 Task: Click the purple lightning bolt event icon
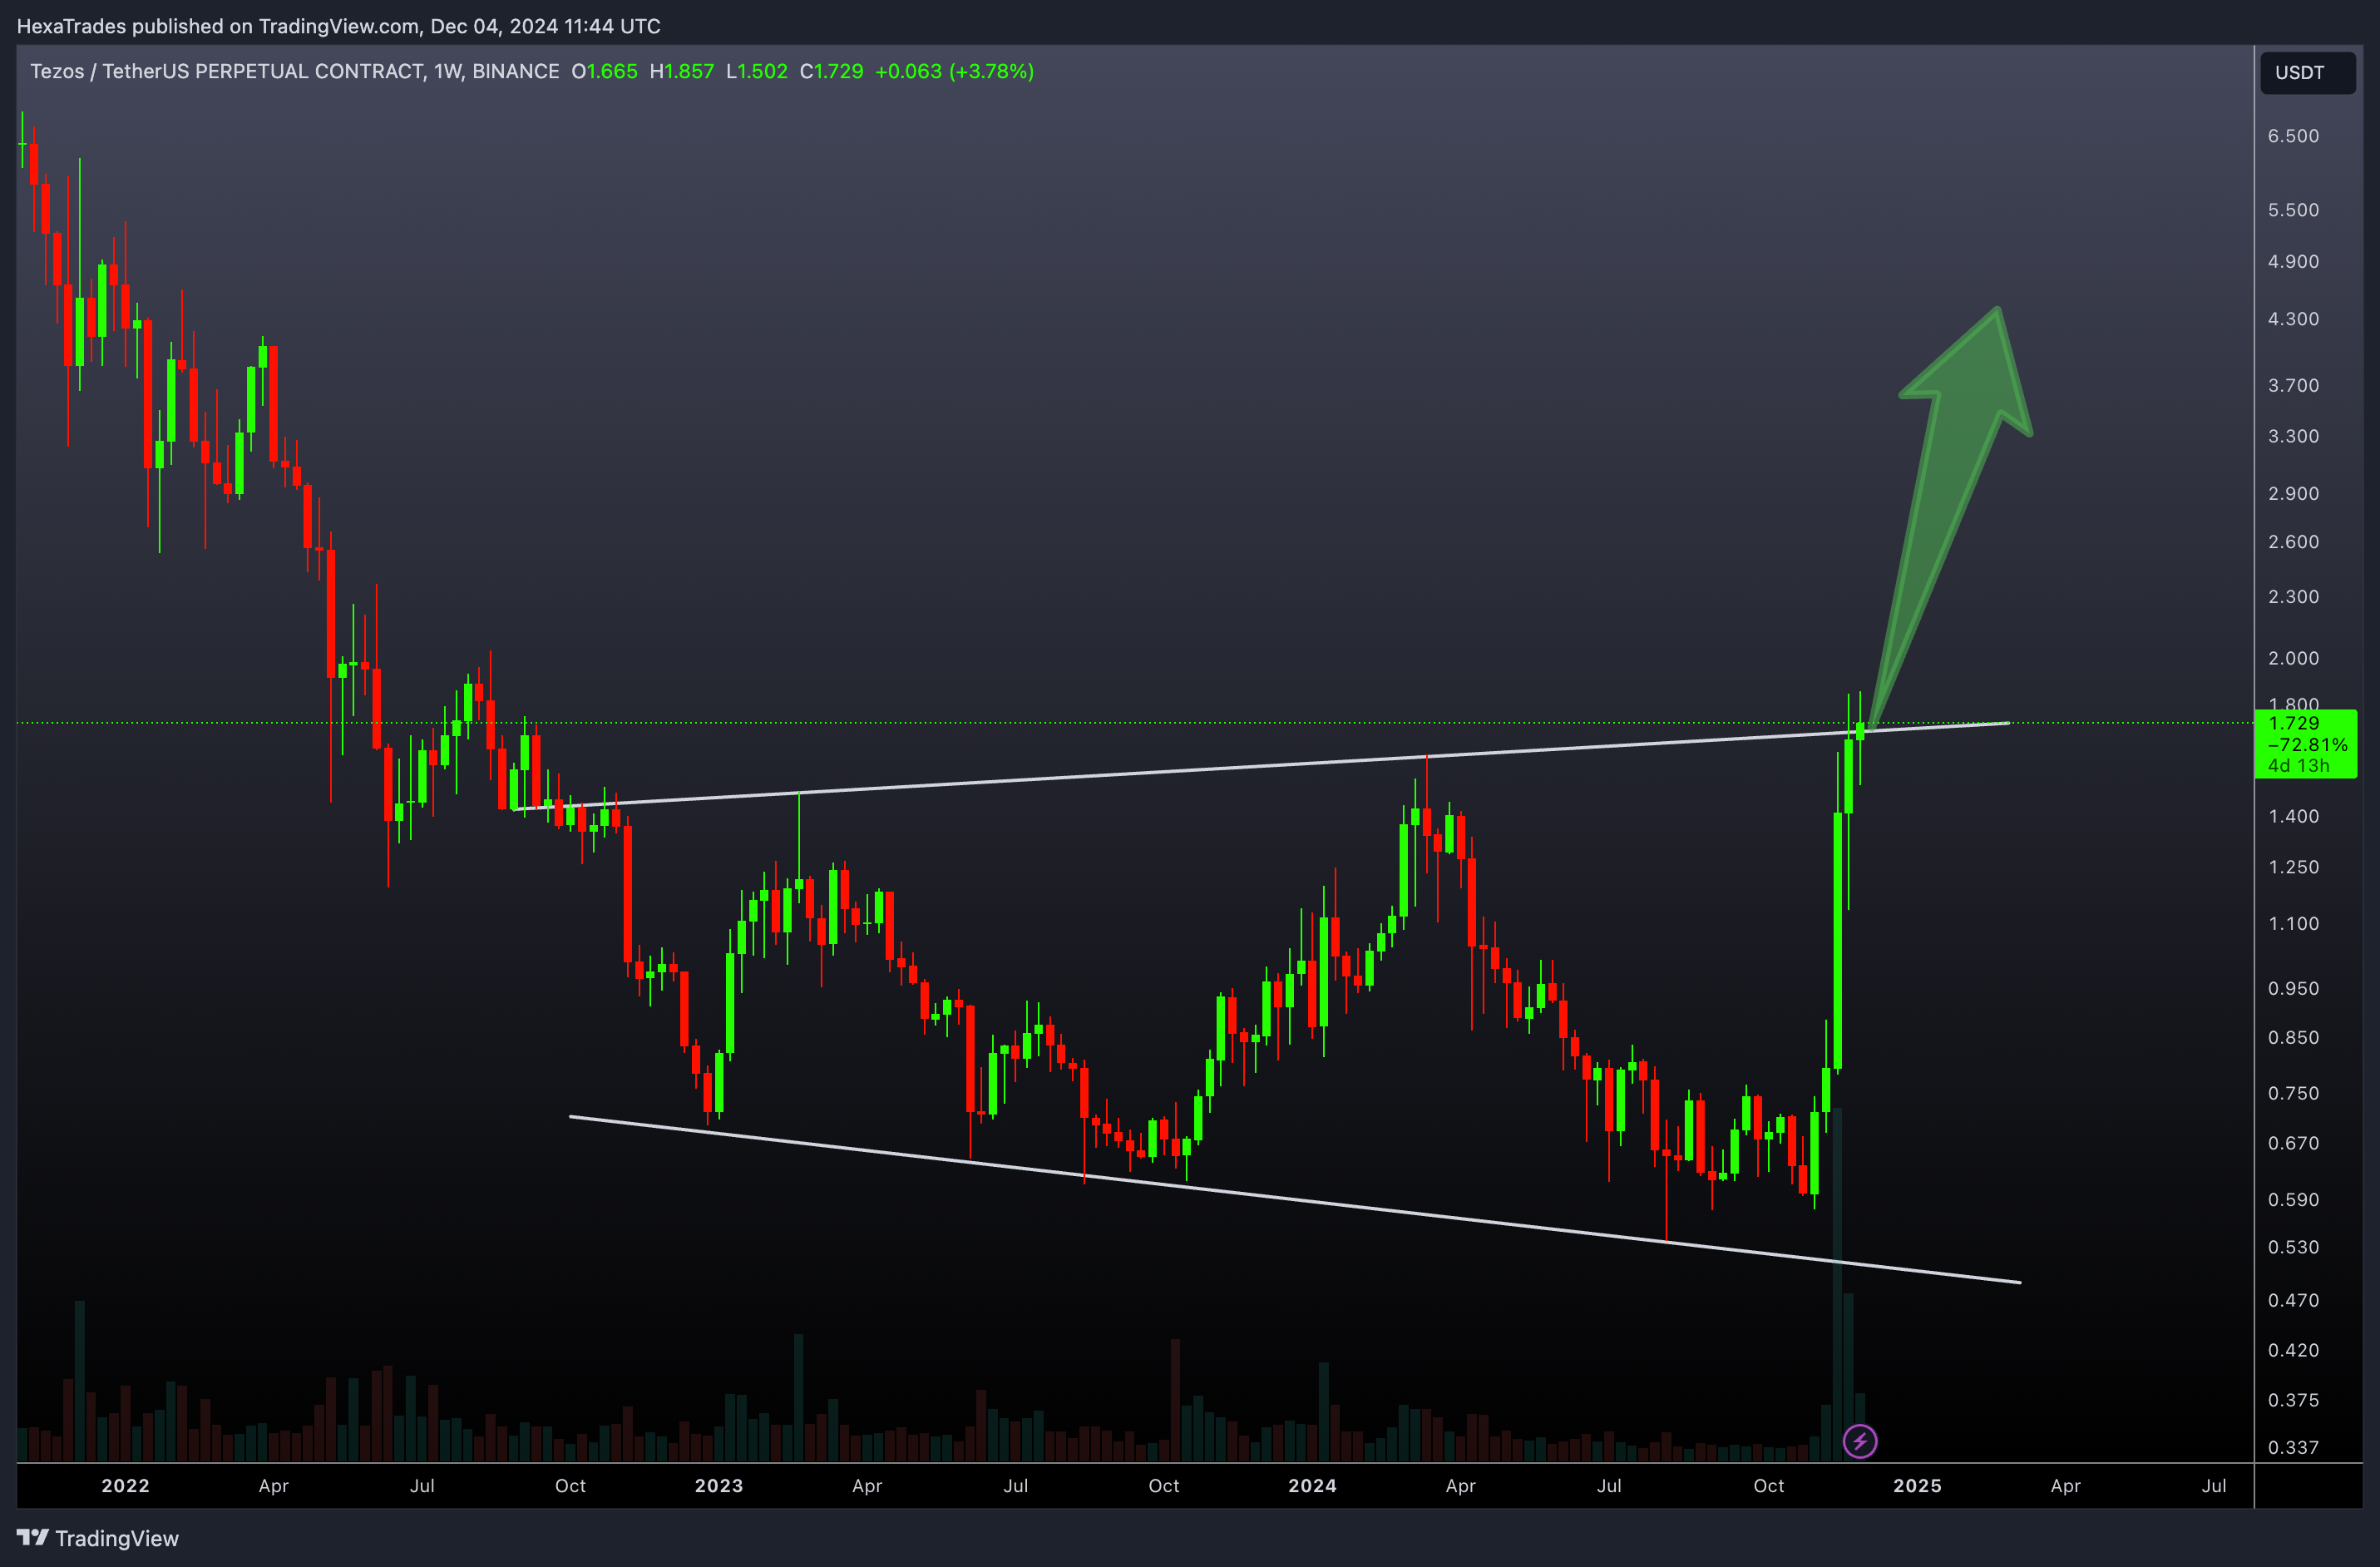coord(1859,1441)
